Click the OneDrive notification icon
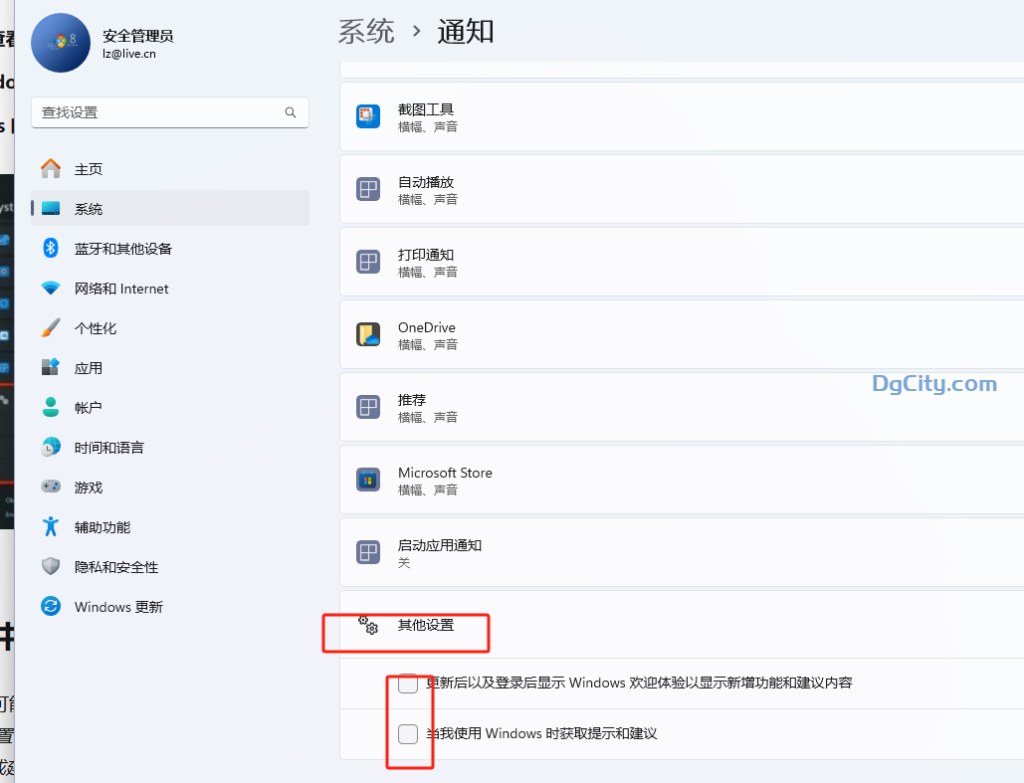1024x783 pixels. (368, 335)
